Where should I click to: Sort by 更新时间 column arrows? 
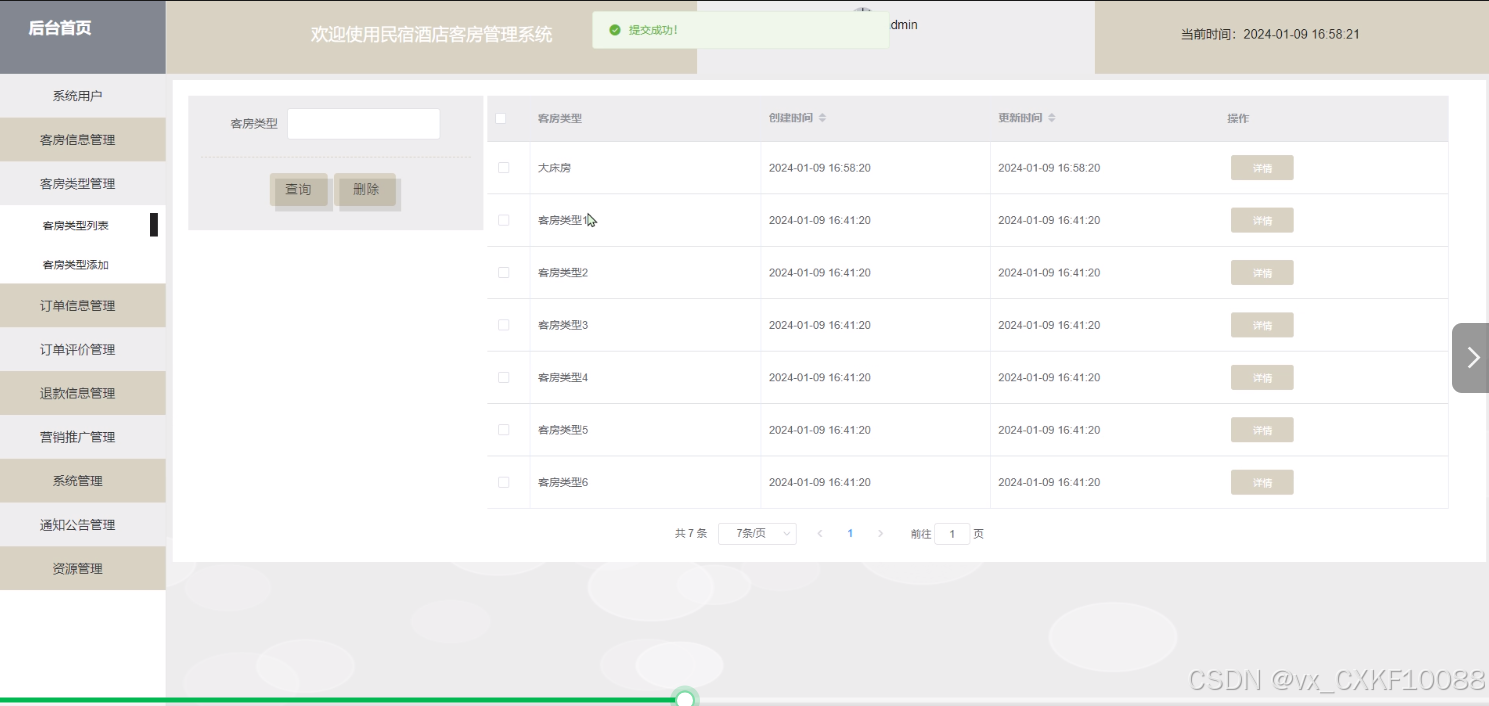tap(1051, 118)
